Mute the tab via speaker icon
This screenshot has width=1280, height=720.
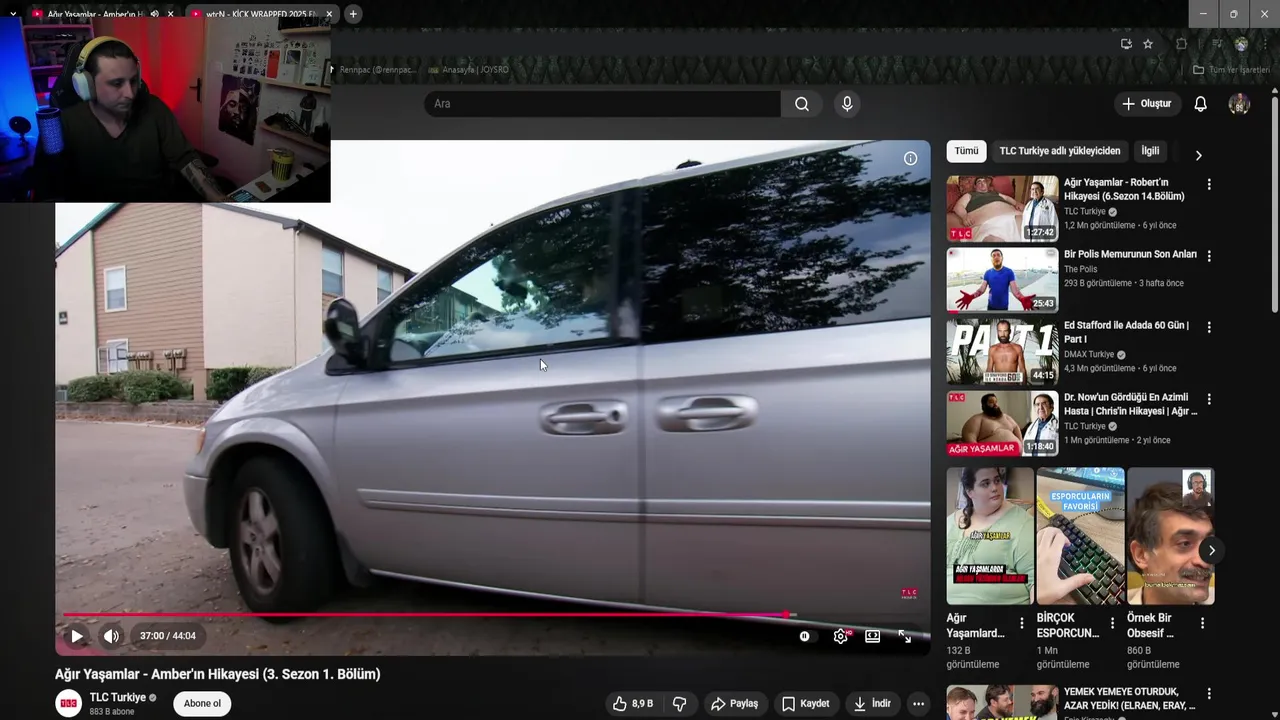click(154, 14)
